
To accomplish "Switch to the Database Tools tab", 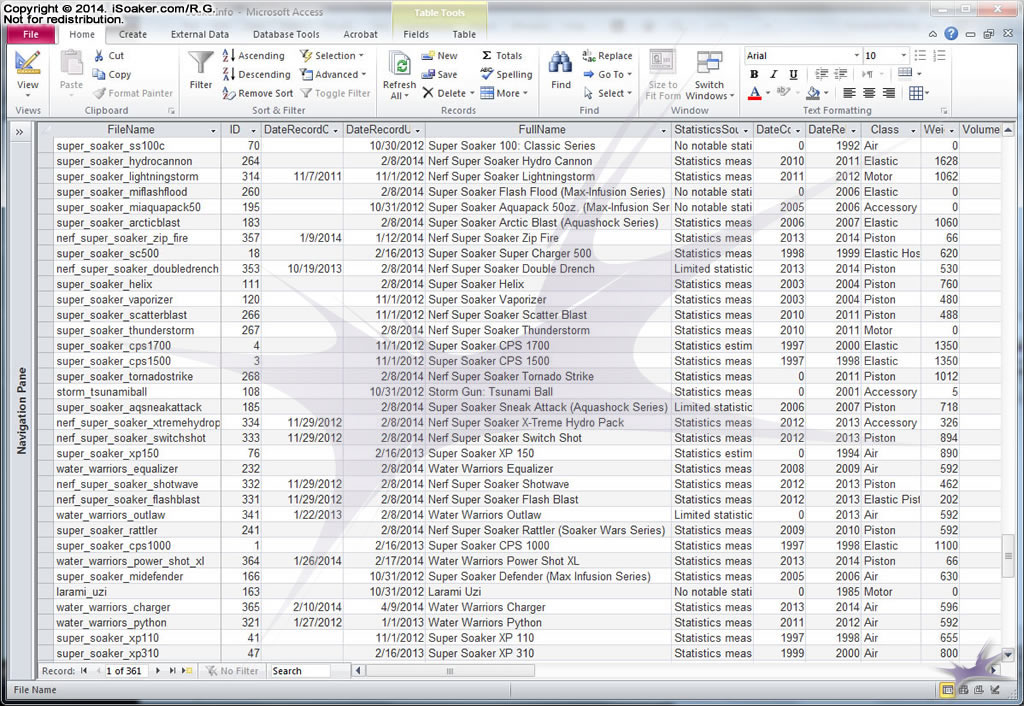I will 286,34.
